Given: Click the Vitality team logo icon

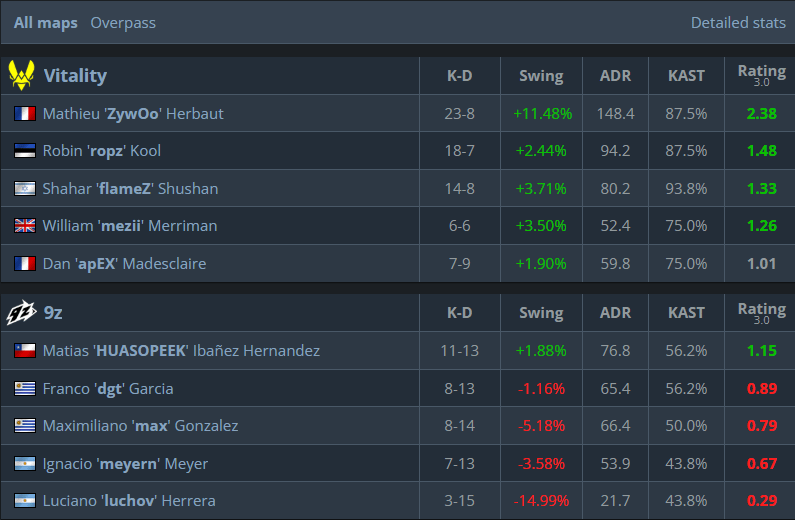Looking at the screenshot, I should coord(22,75).
